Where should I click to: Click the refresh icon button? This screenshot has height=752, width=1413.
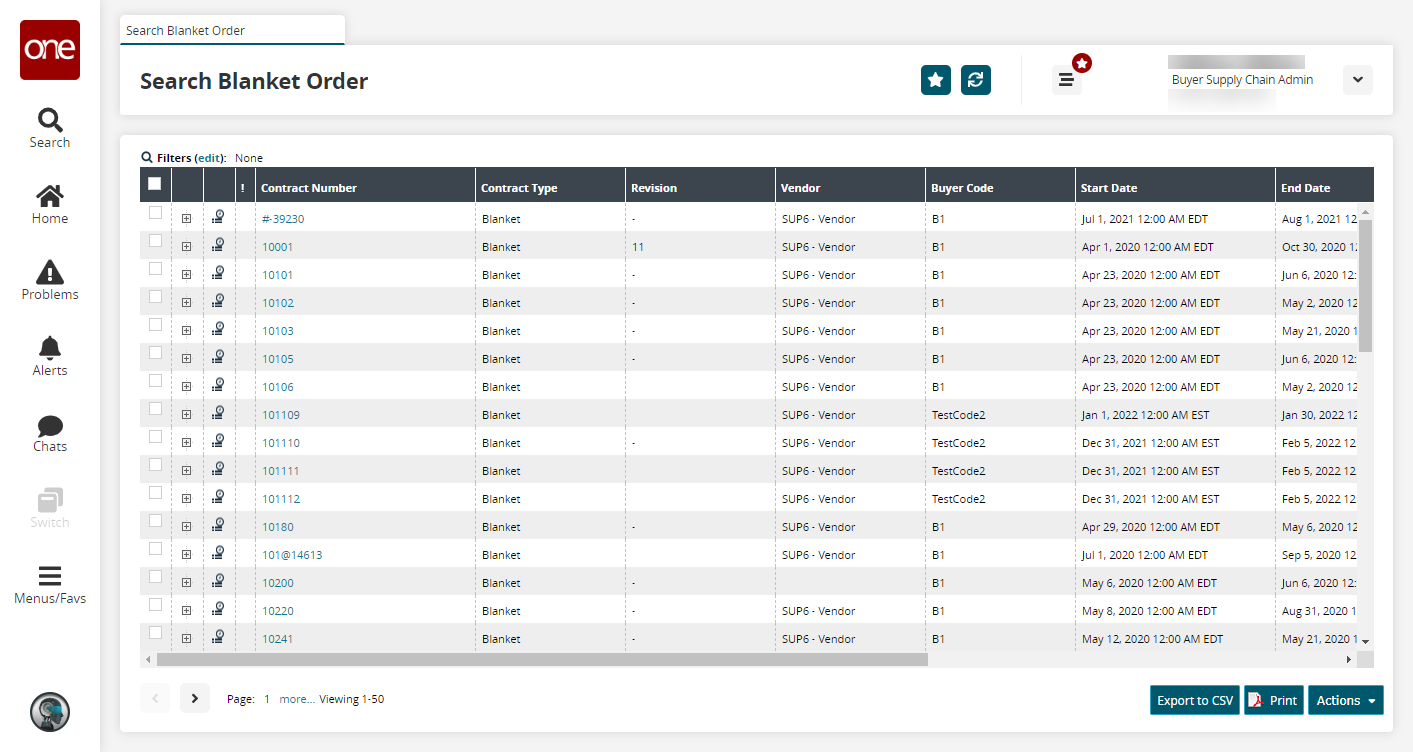976,80
